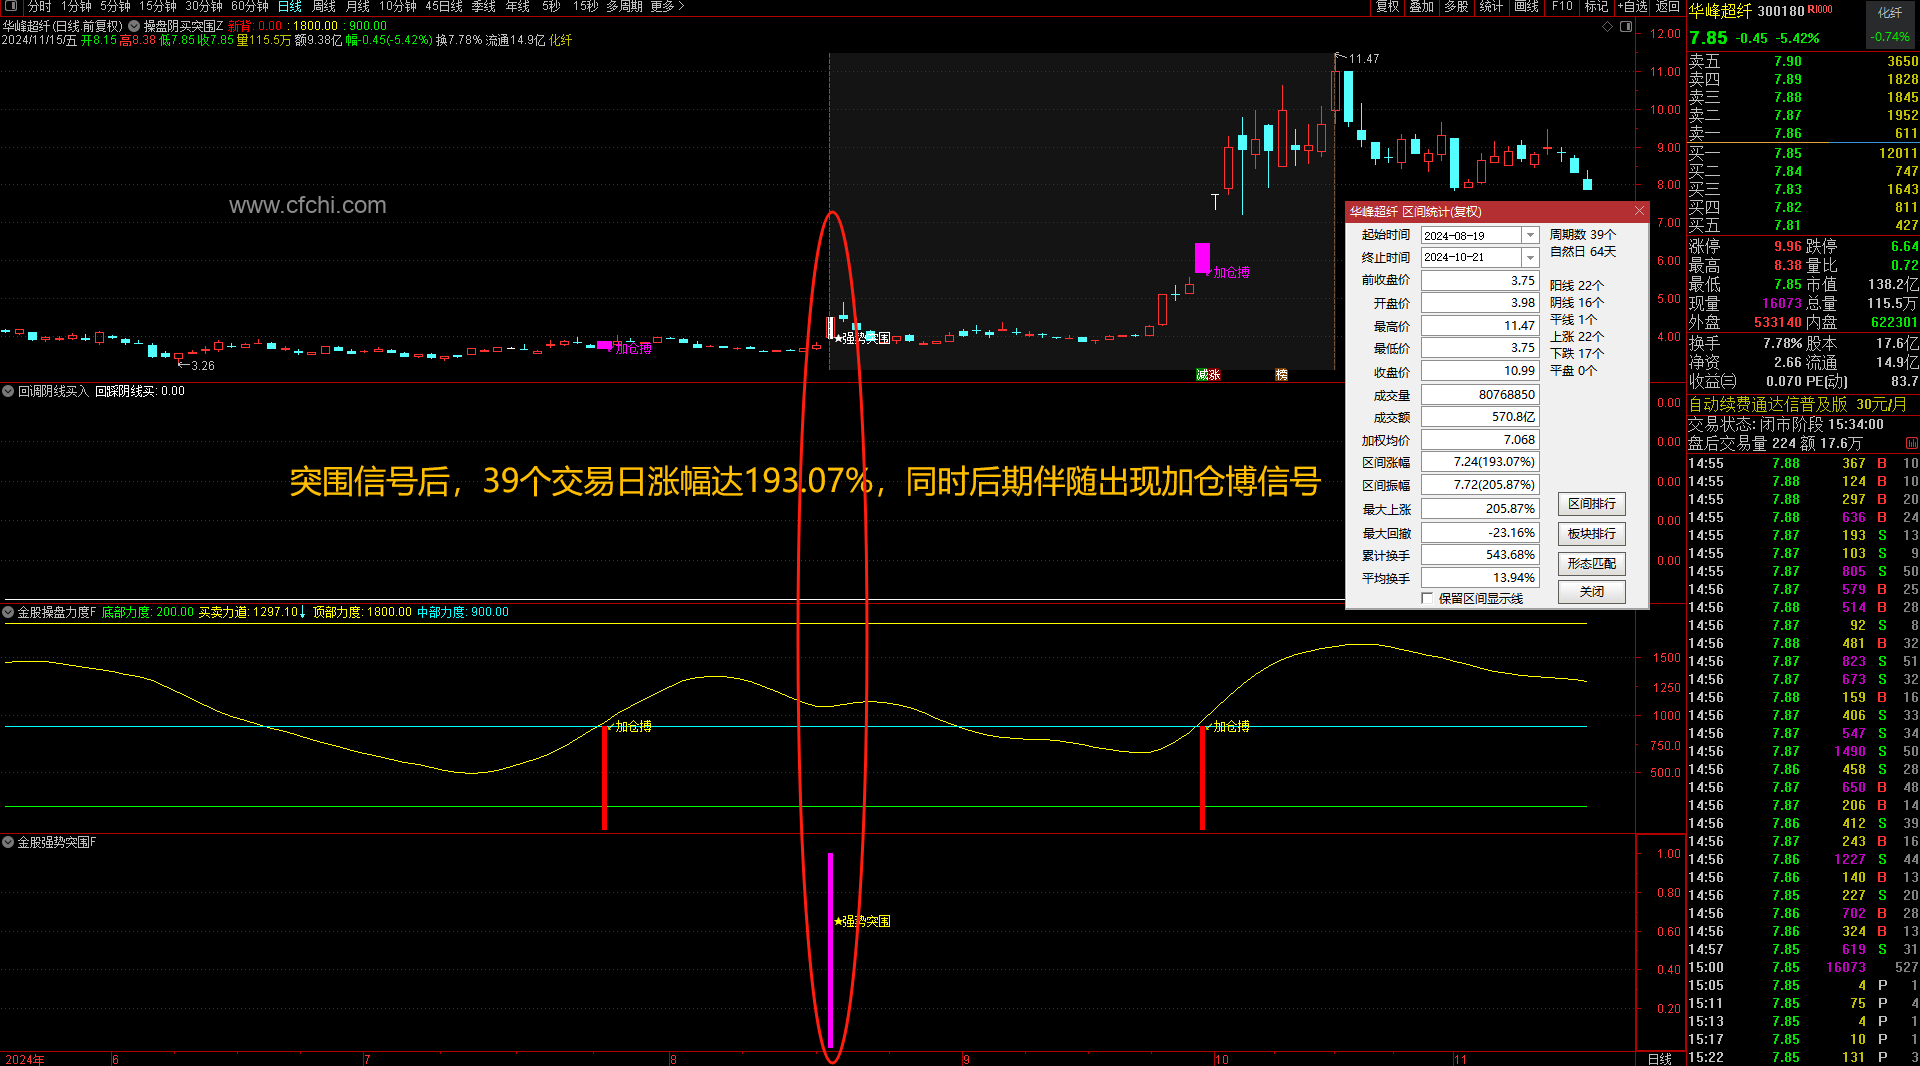
Task: Expand the 更多 periods menu
Action: [x=667, y=6]
